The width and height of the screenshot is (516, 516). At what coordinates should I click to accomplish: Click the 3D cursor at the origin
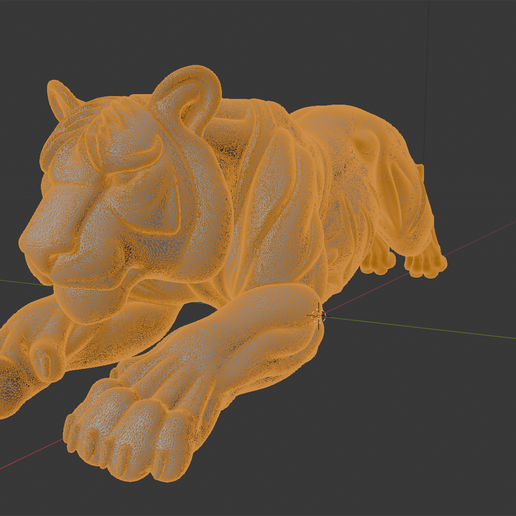pyautogui.click(x=318, y=315)
